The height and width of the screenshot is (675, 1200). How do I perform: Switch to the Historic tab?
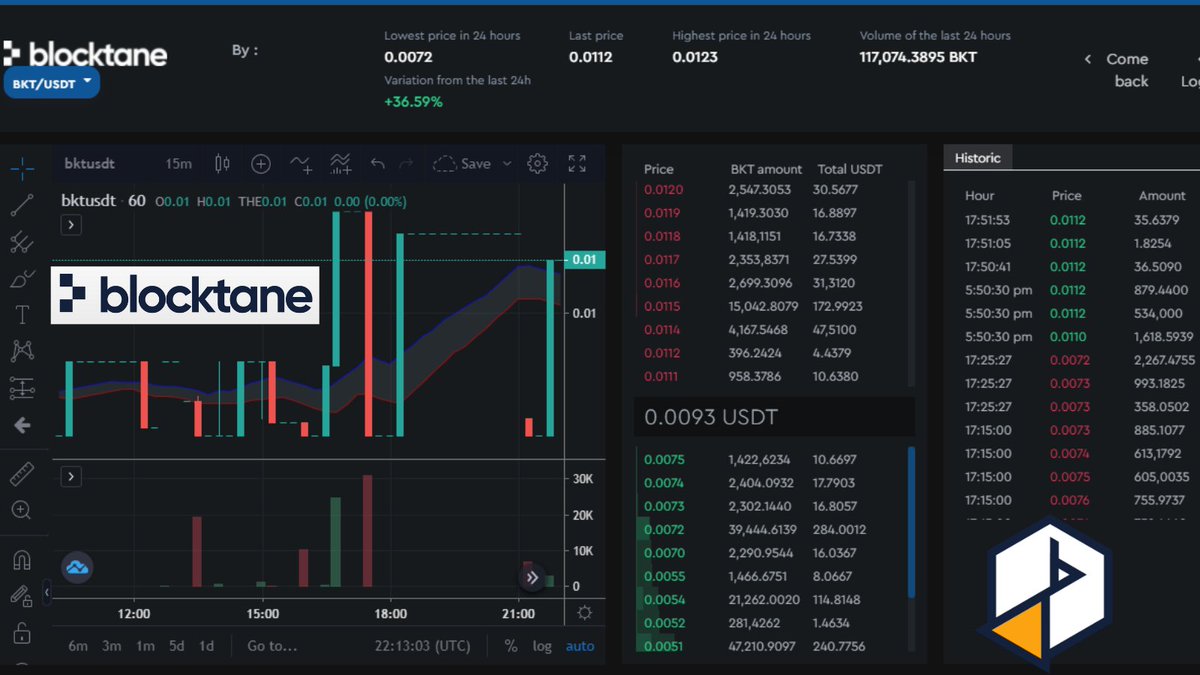pos(976,158)
